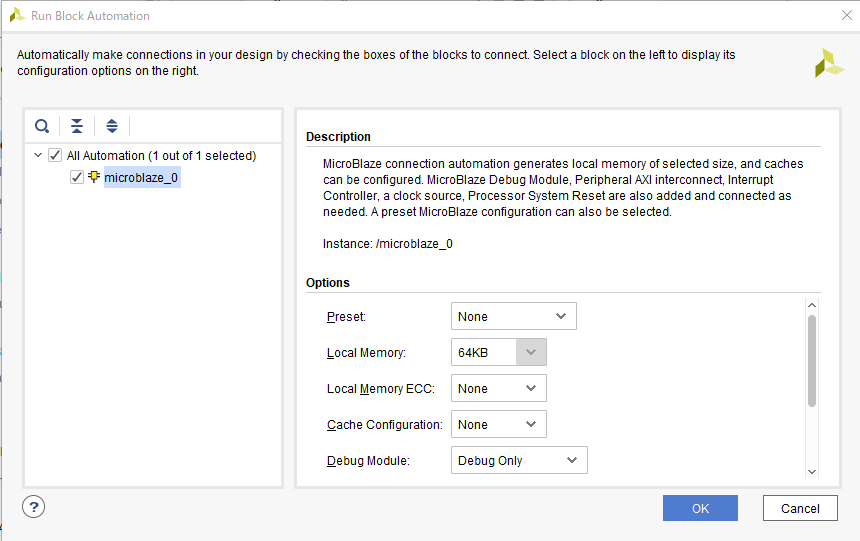Open the help question mark button
Image resolution: width=860 pixels, height=541 pixels.
[x=33, y=507]
